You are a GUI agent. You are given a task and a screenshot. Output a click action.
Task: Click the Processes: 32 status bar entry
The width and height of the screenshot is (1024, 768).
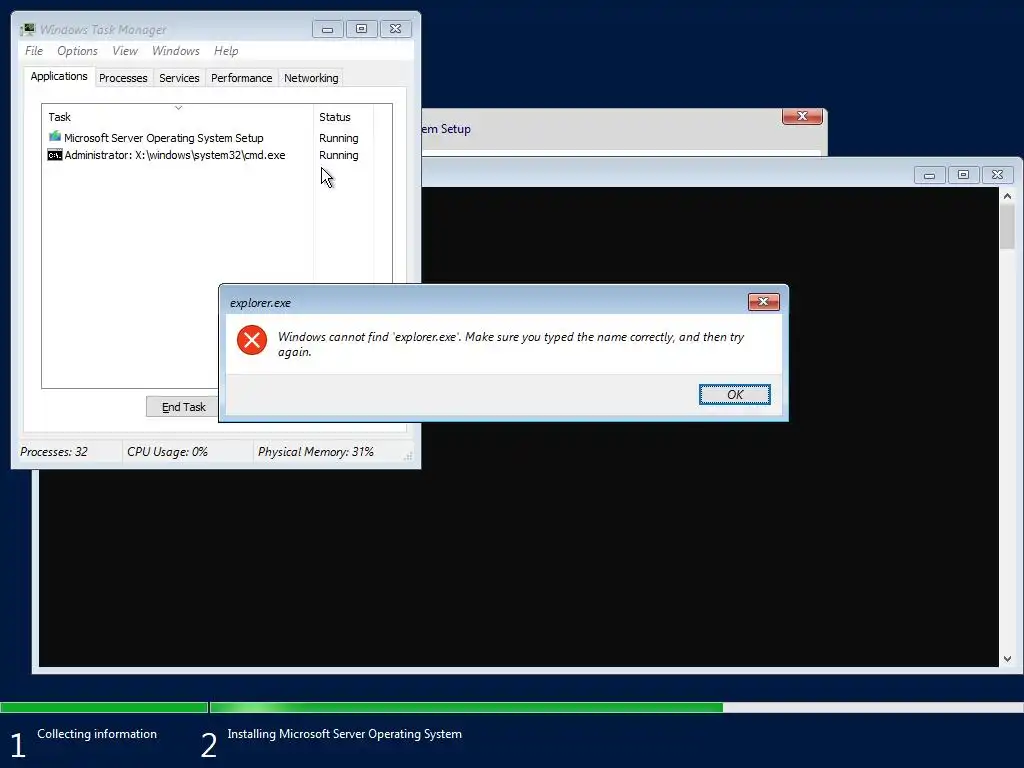click(x=54, y=452)
